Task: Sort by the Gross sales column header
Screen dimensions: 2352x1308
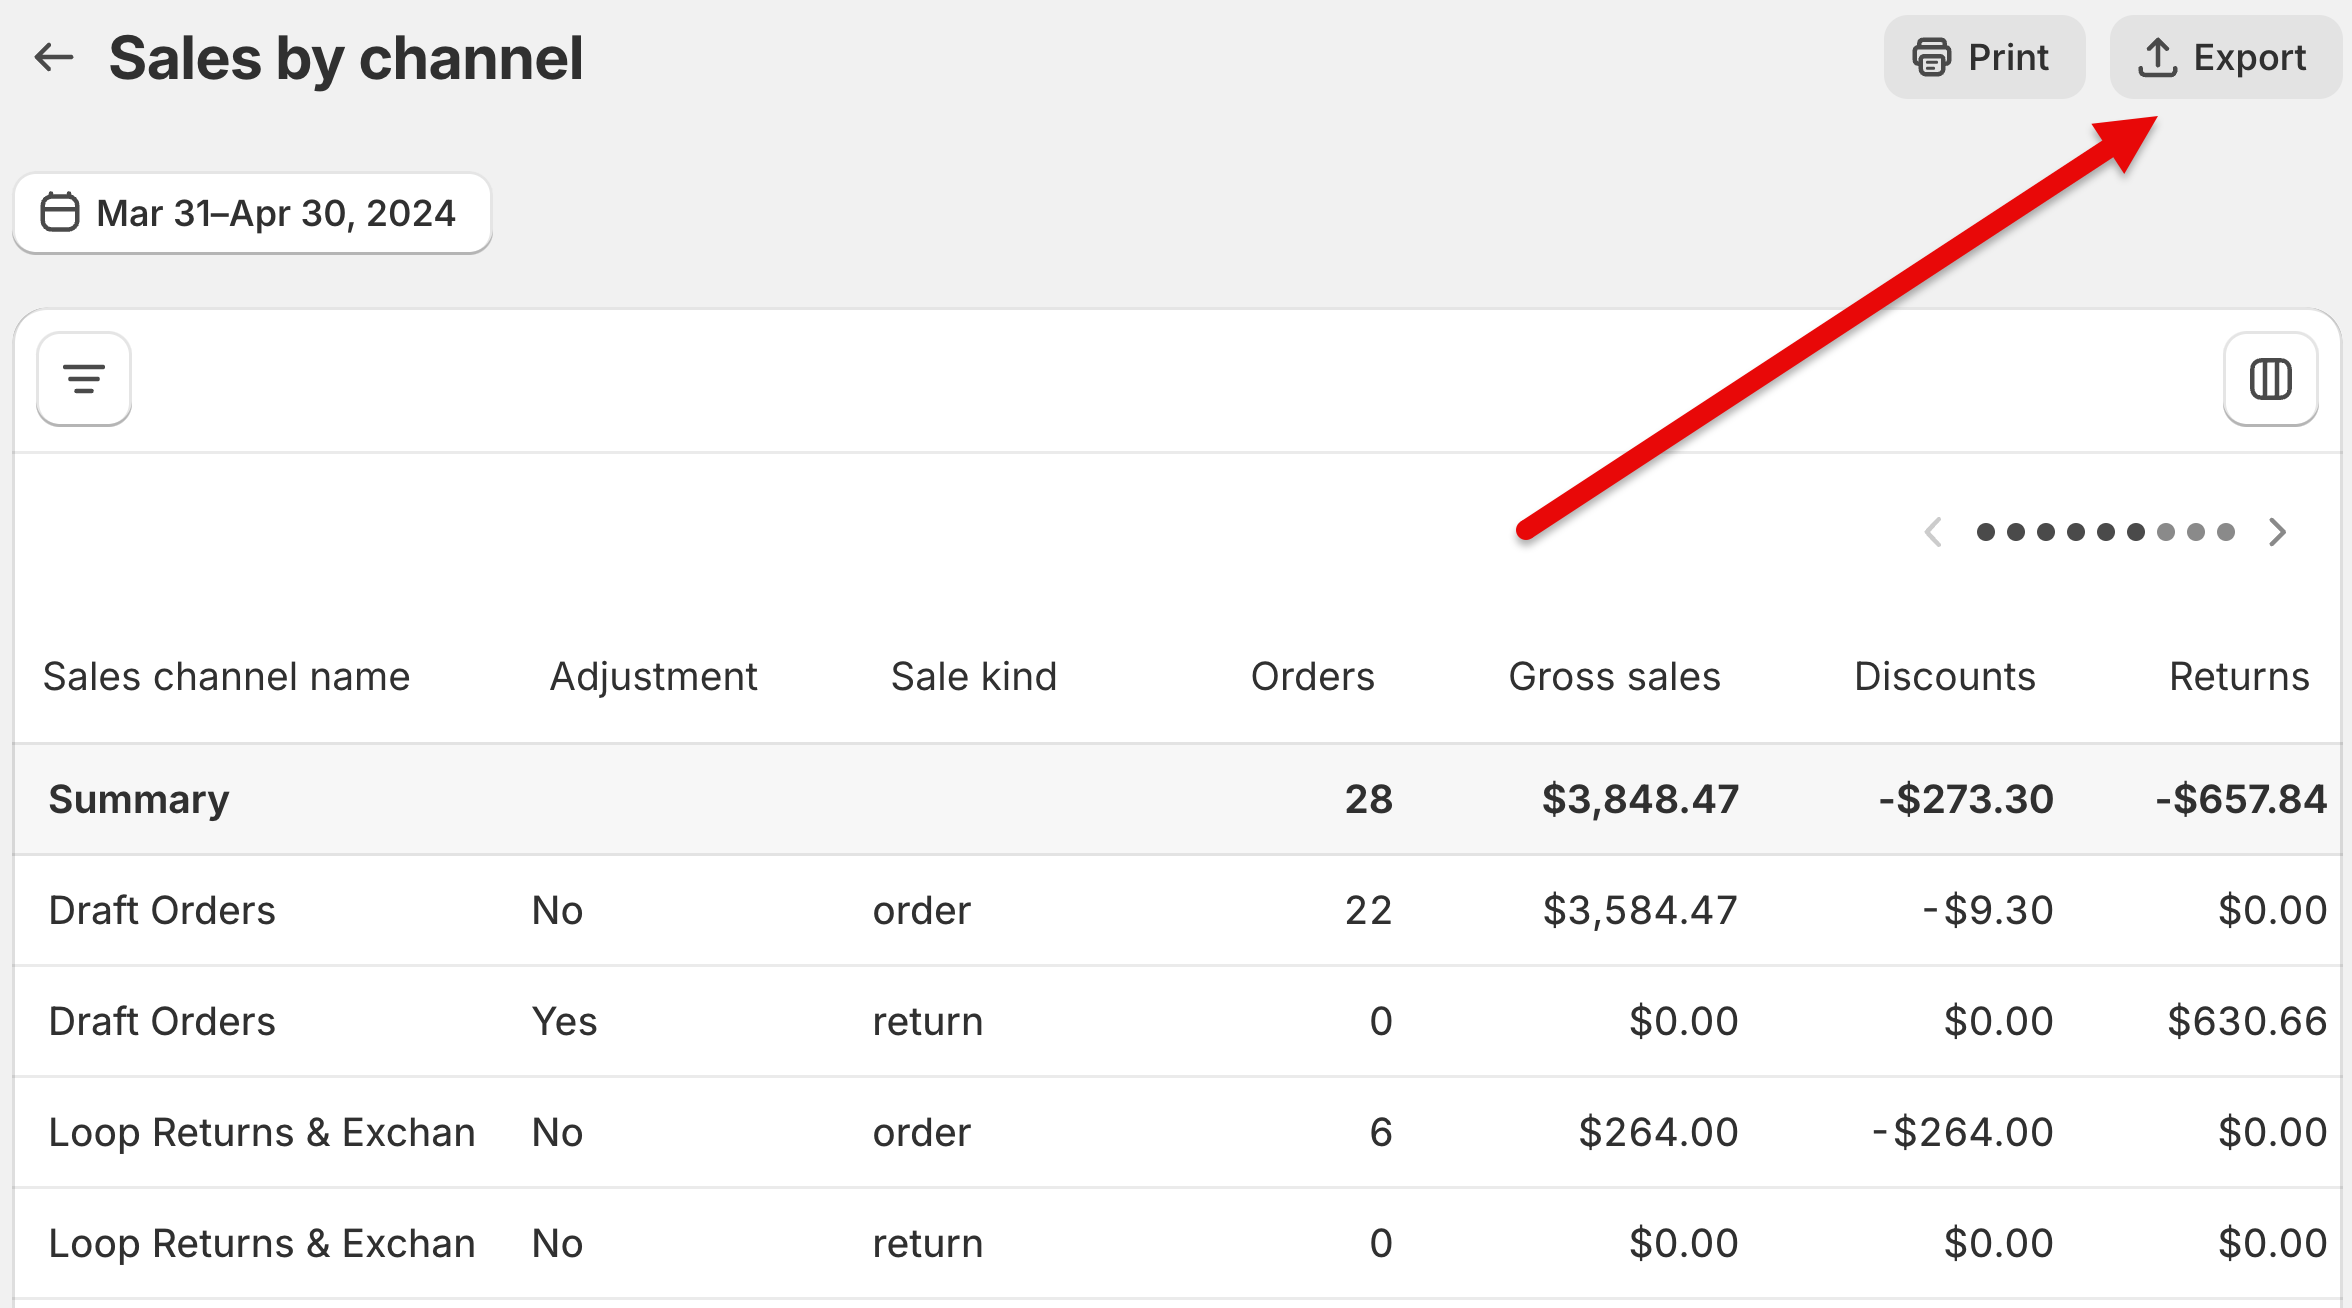Action: 1614,676
